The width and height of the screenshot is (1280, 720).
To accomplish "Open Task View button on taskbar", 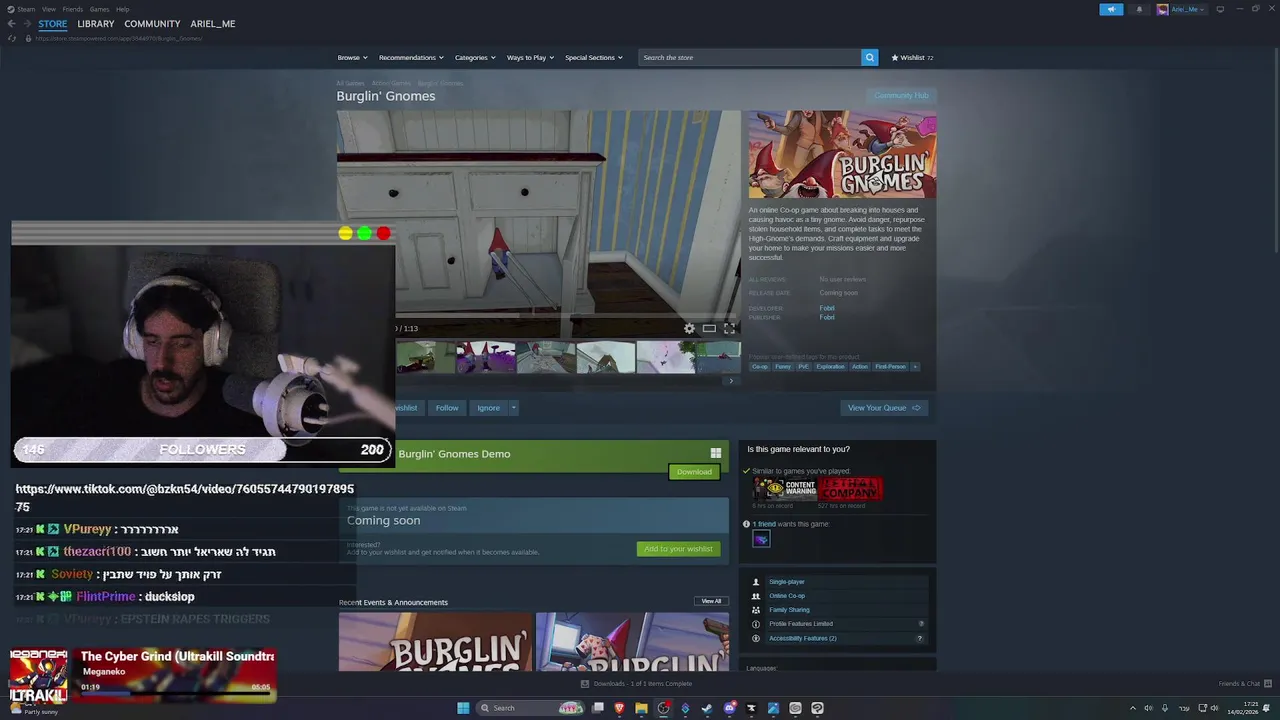I will click(597, 708).
